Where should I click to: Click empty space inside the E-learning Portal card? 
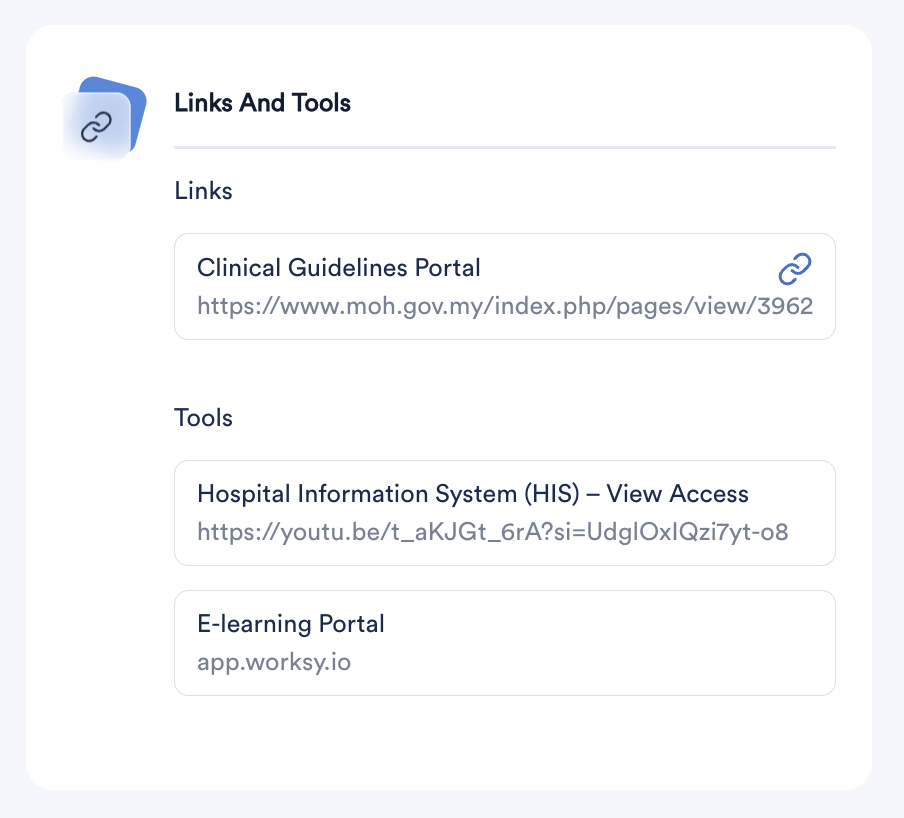click(x=605, y=643)
